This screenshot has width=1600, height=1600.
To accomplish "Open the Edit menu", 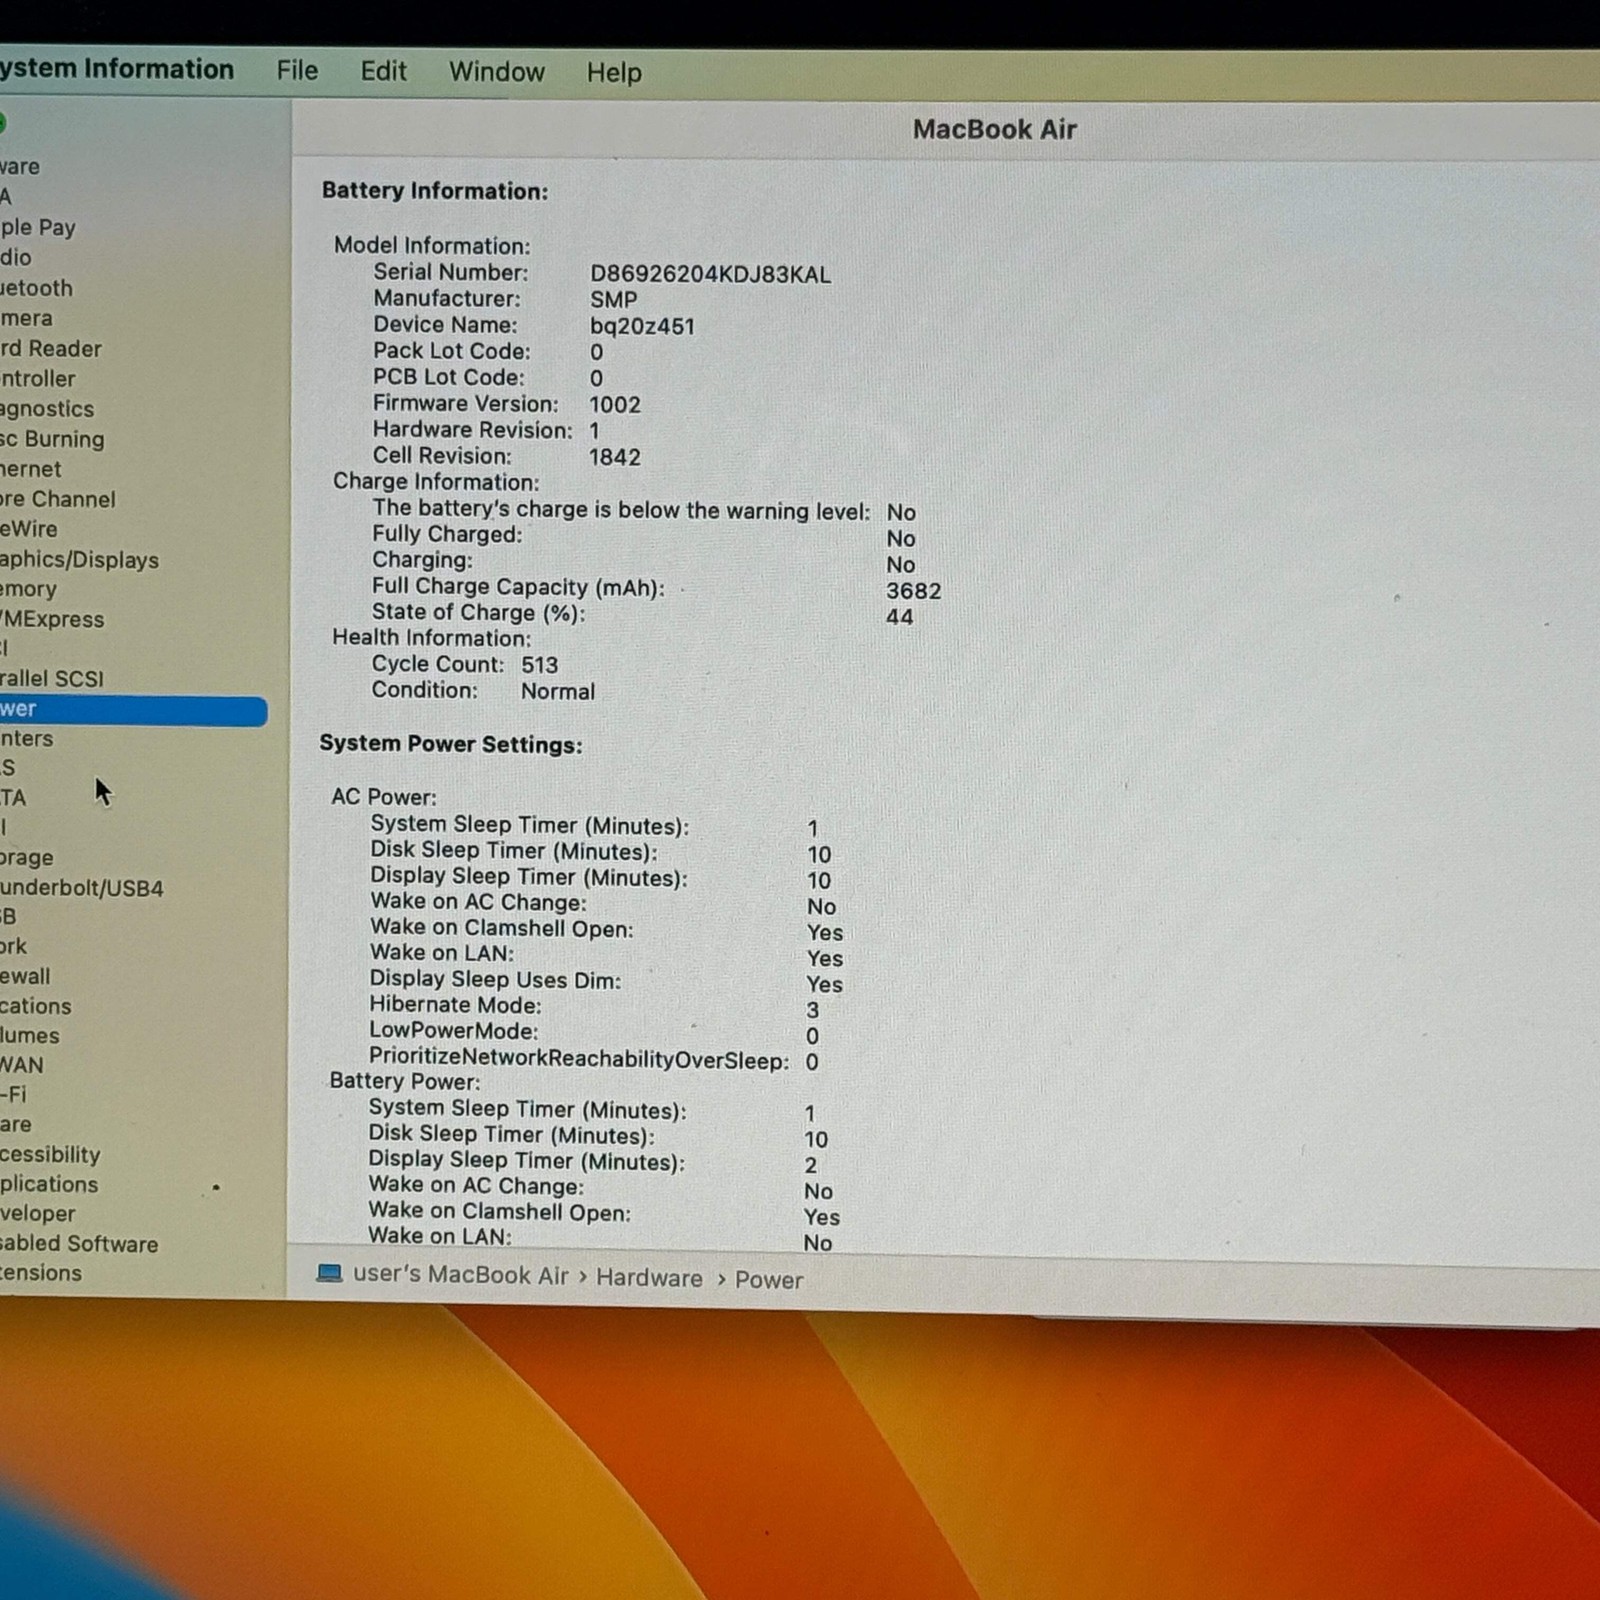I will pyautogui.click(x=383, y=72).
